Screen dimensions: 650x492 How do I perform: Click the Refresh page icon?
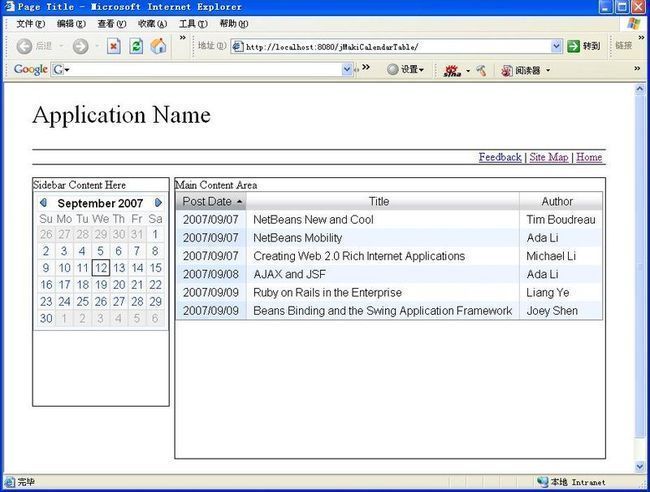[x=136, y=46]
